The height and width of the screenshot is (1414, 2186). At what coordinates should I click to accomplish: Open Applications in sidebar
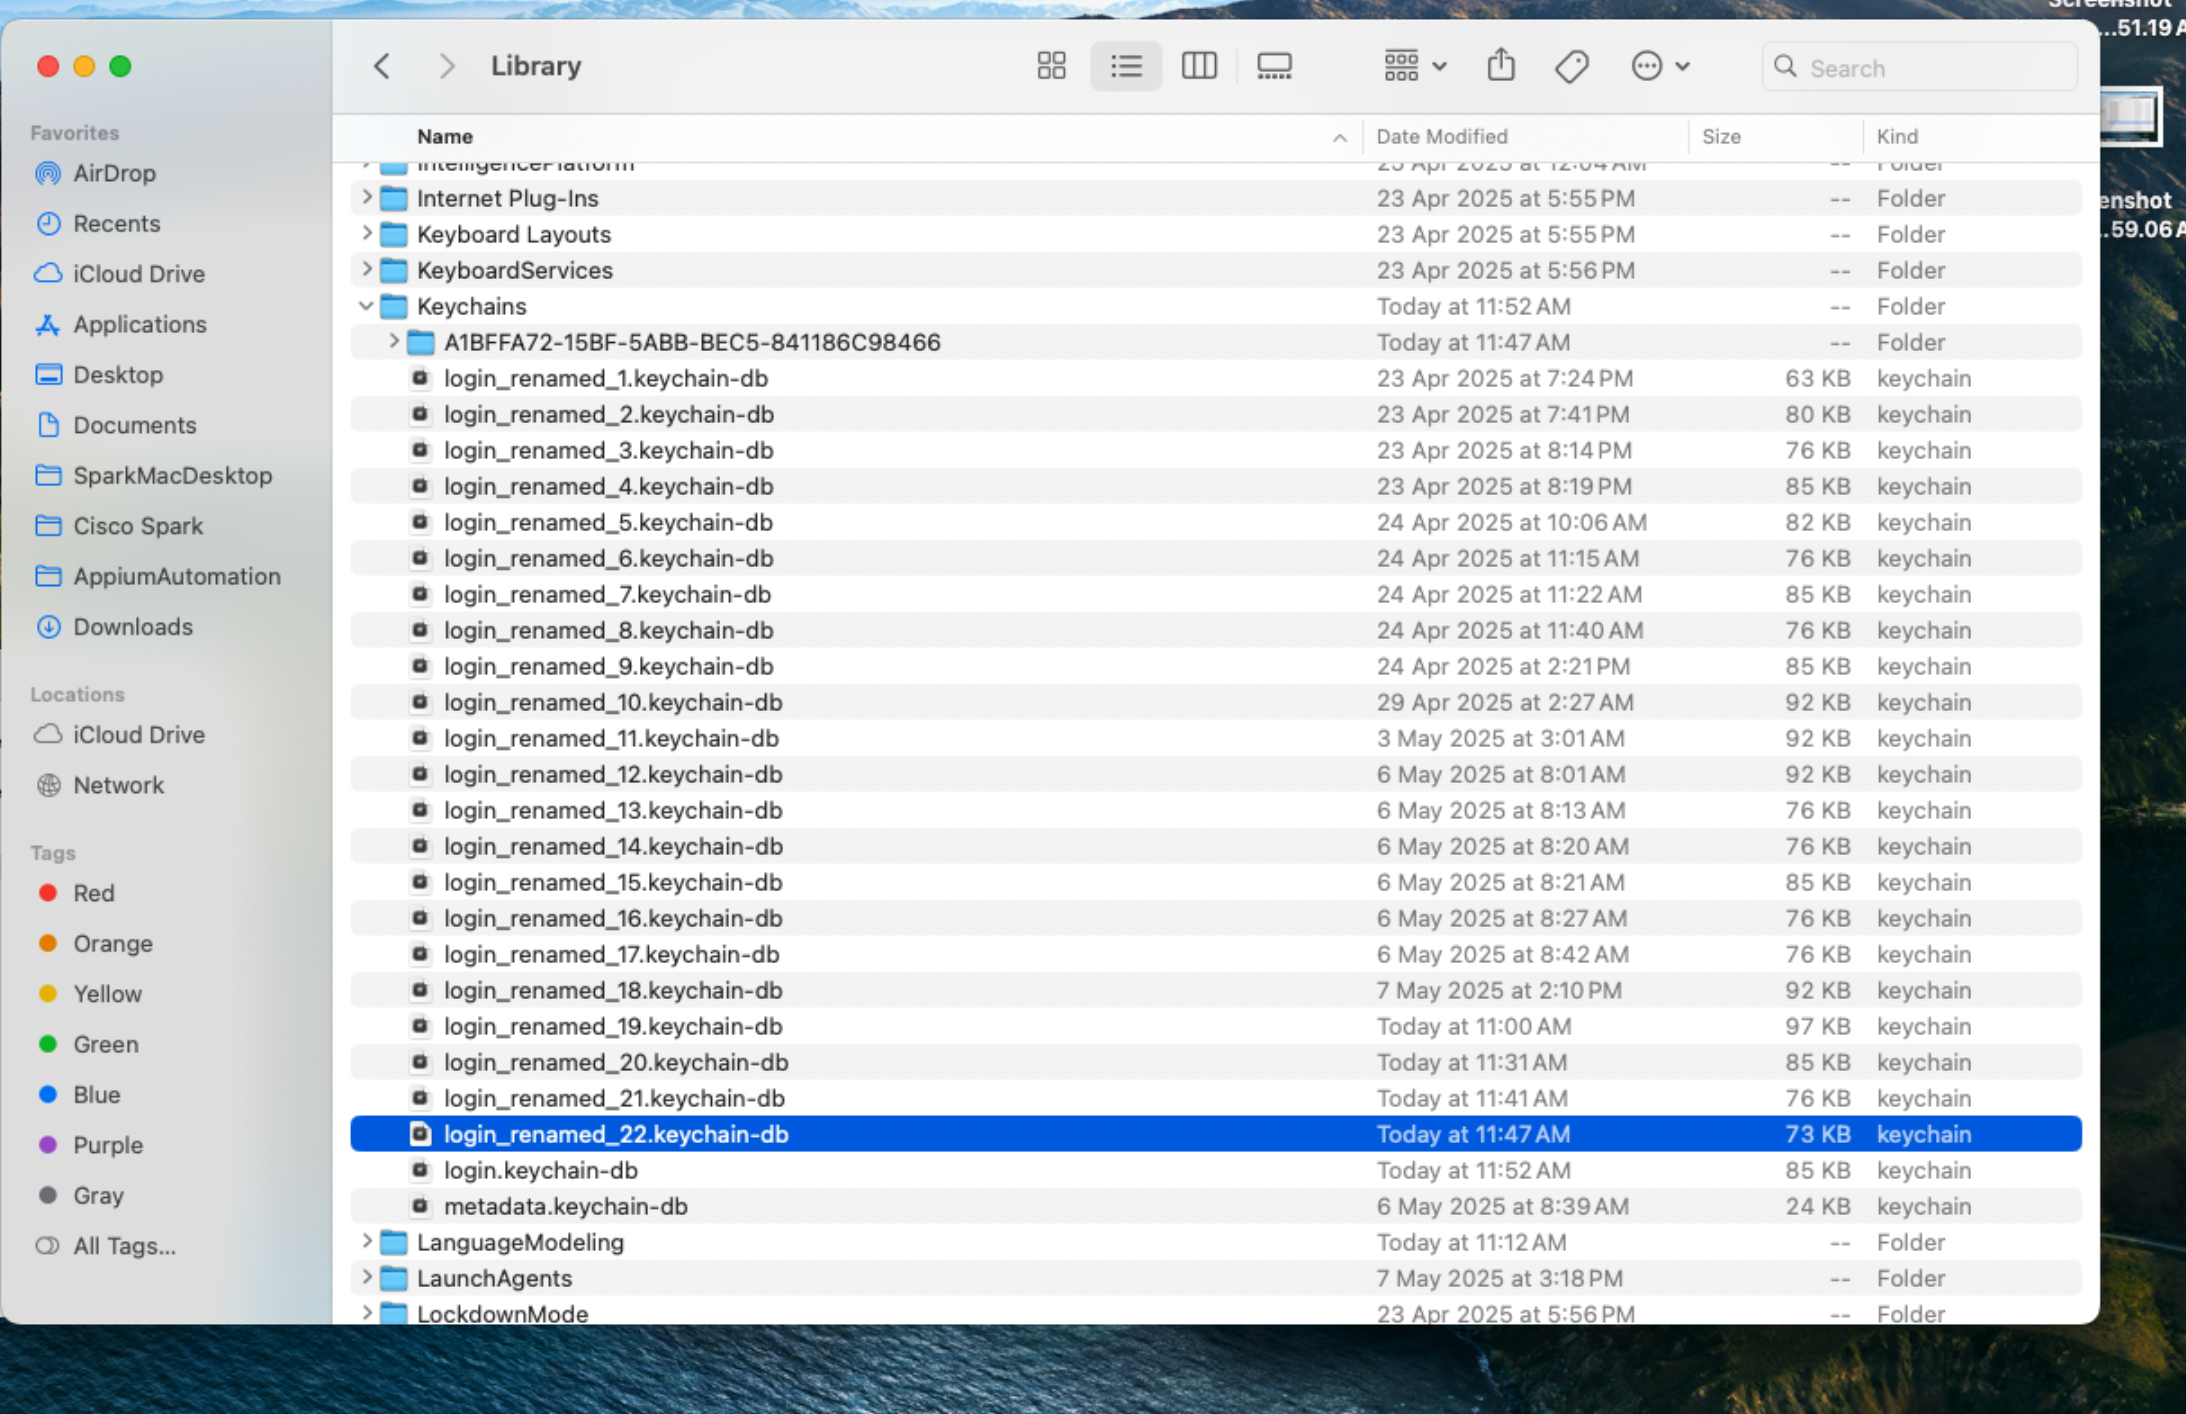click(x=139, y=324)
